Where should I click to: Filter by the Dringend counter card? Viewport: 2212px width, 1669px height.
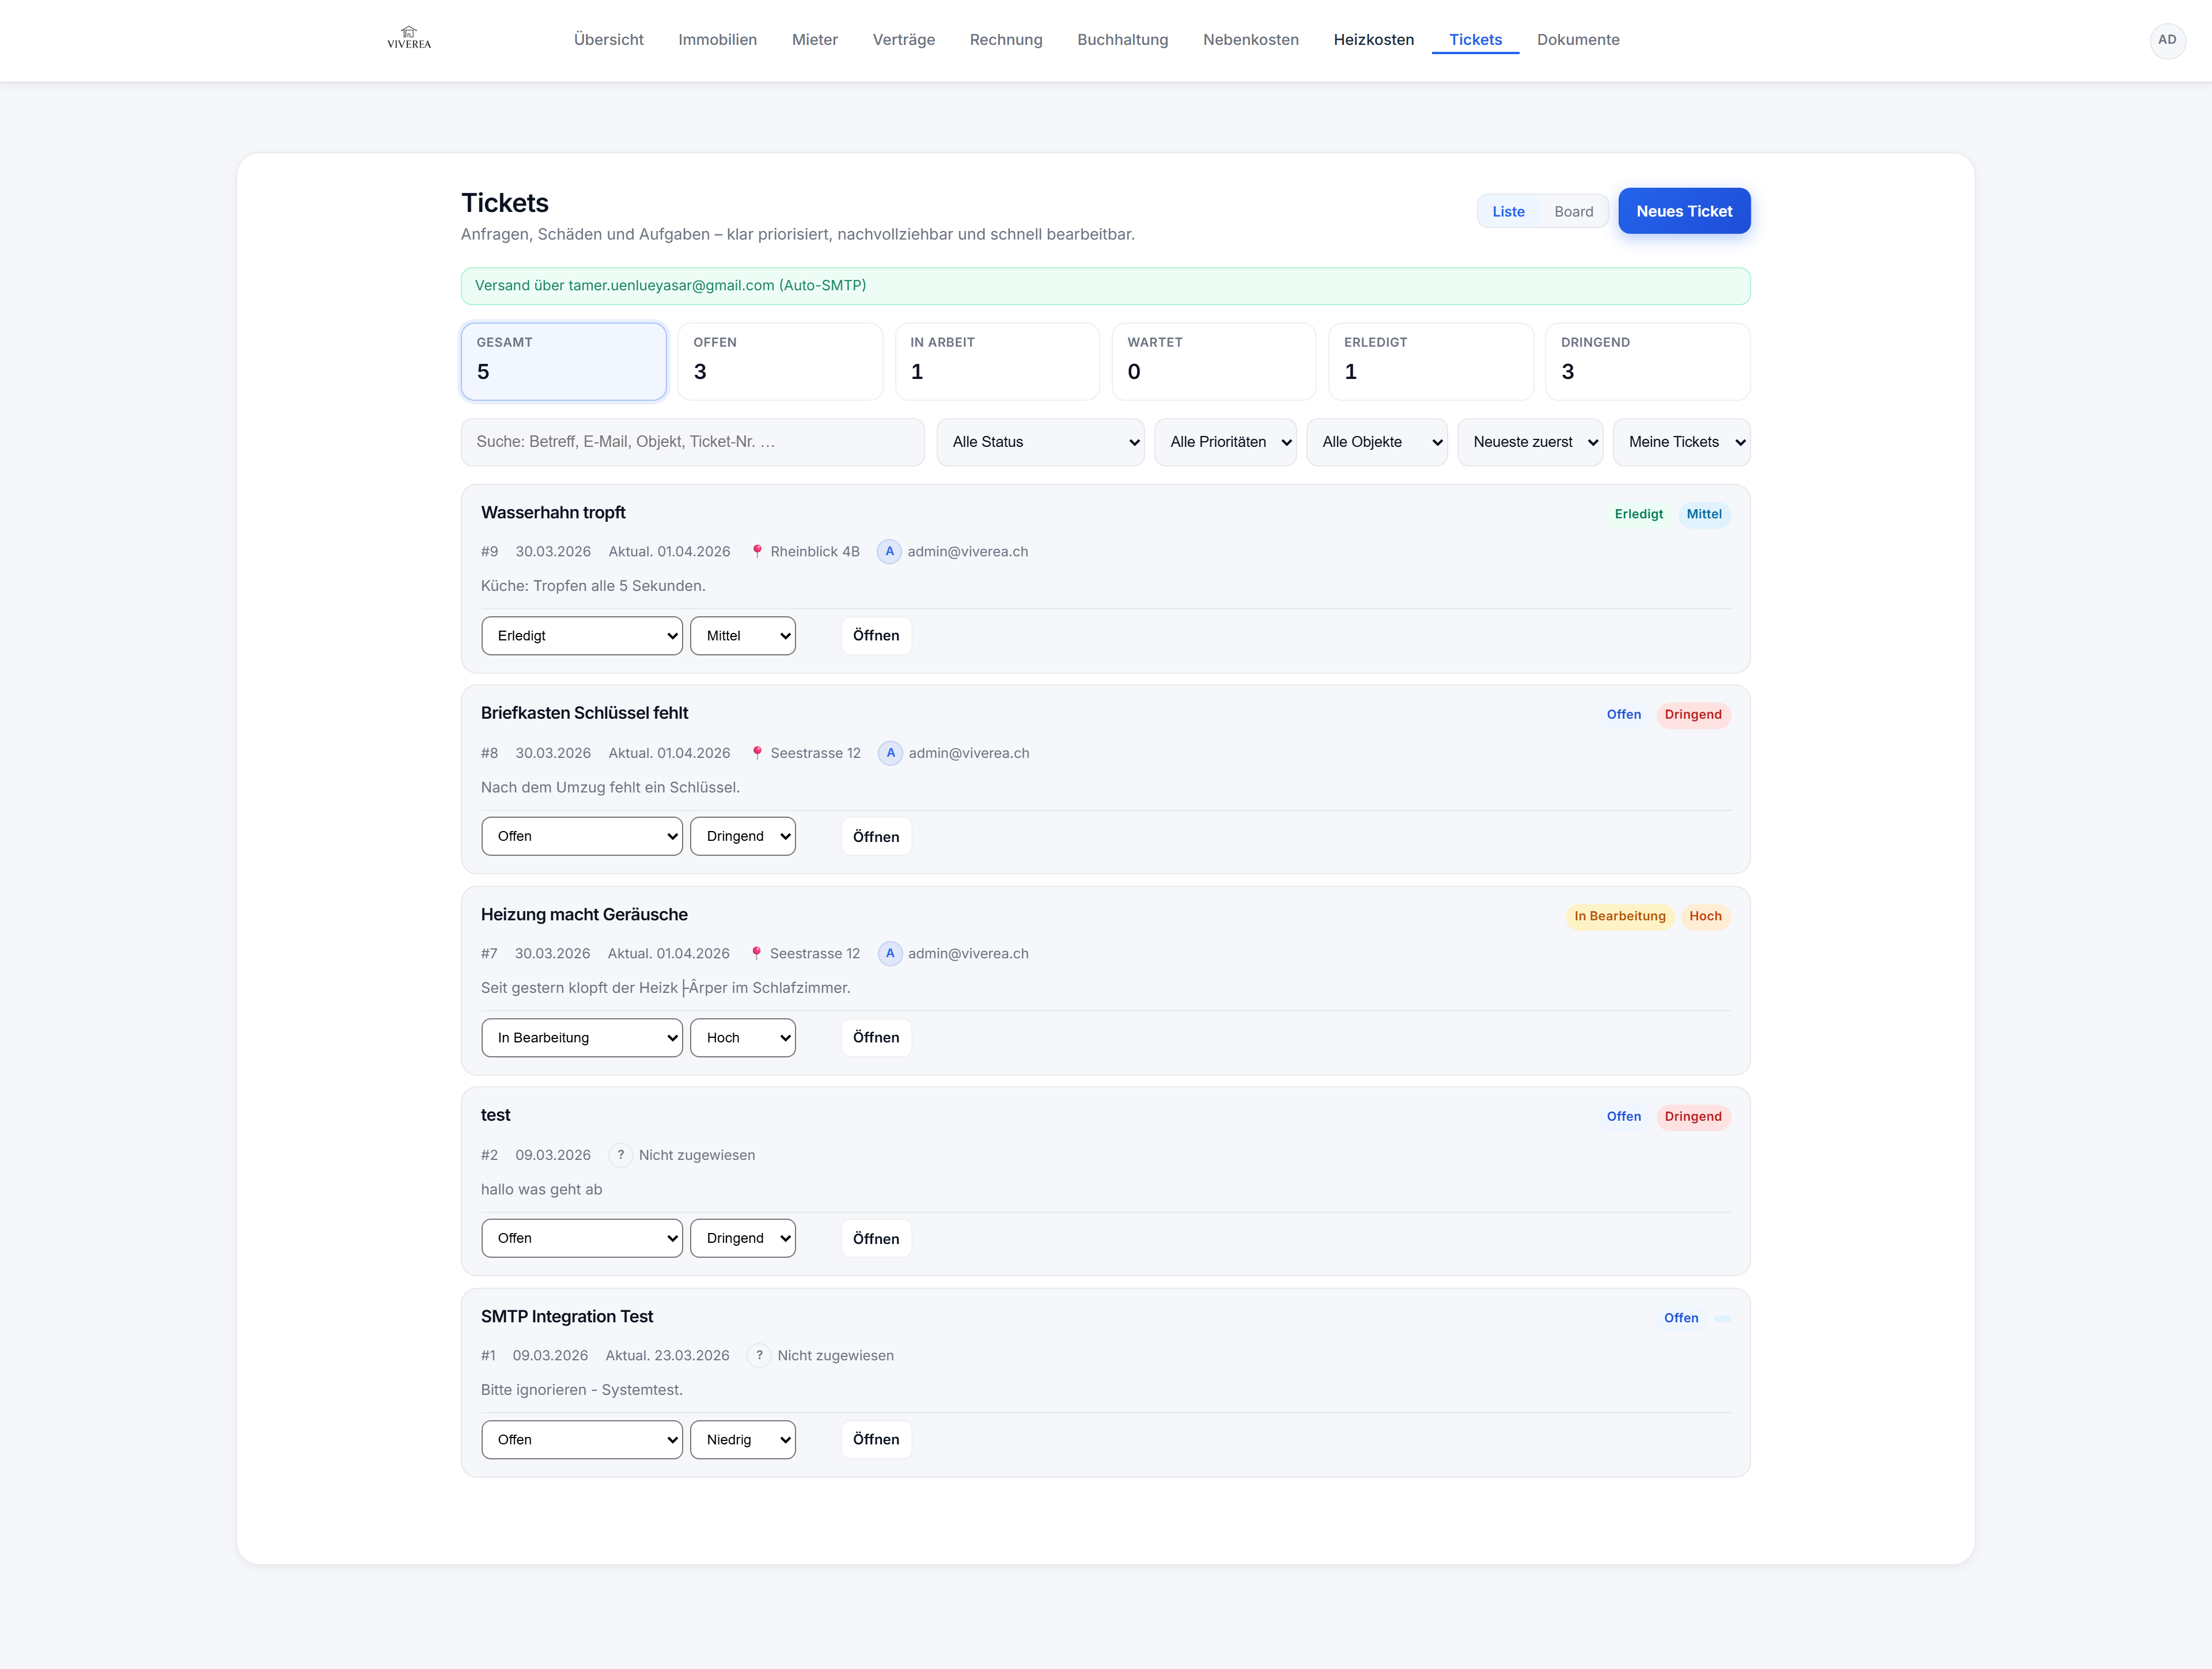click(1647, 361)
